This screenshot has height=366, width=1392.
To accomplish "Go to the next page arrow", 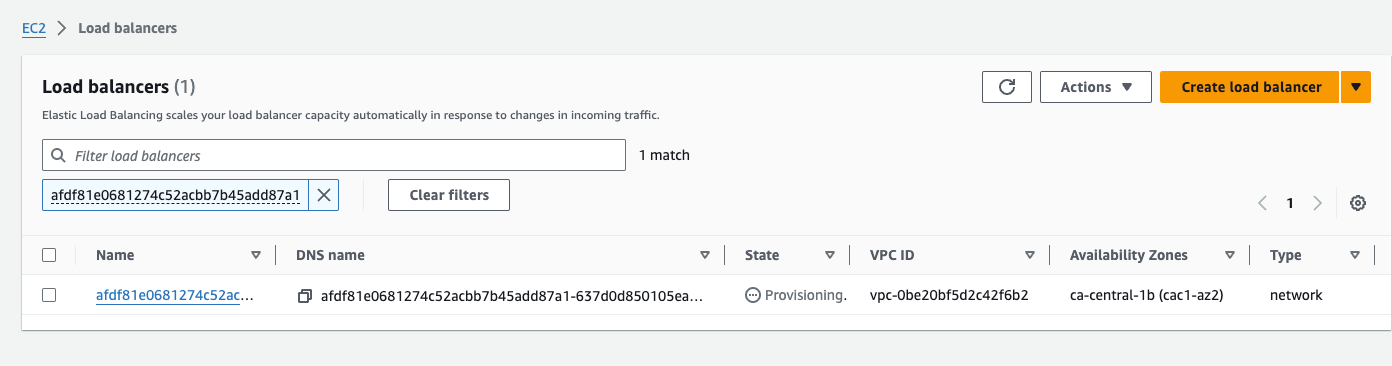I will 1318,203.
